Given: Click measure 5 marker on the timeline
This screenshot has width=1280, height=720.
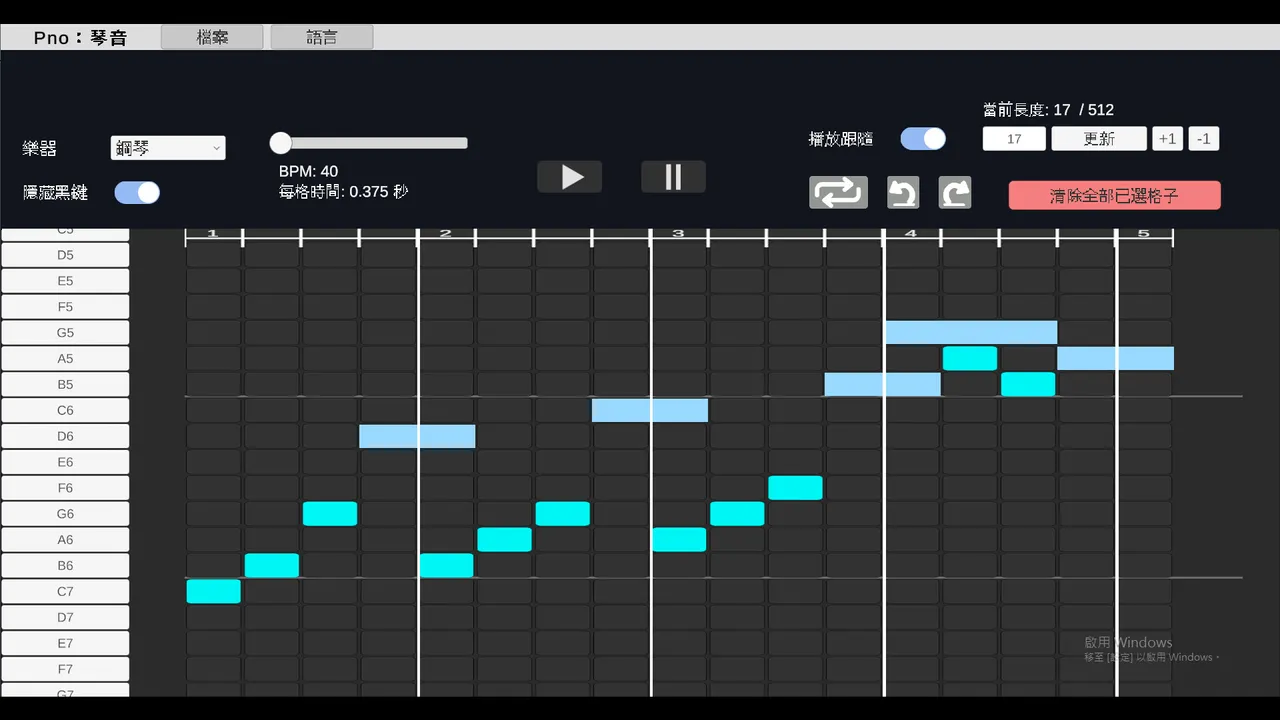Looking at the screenshot, I should pyautogui.click(x=1143, y=234).
